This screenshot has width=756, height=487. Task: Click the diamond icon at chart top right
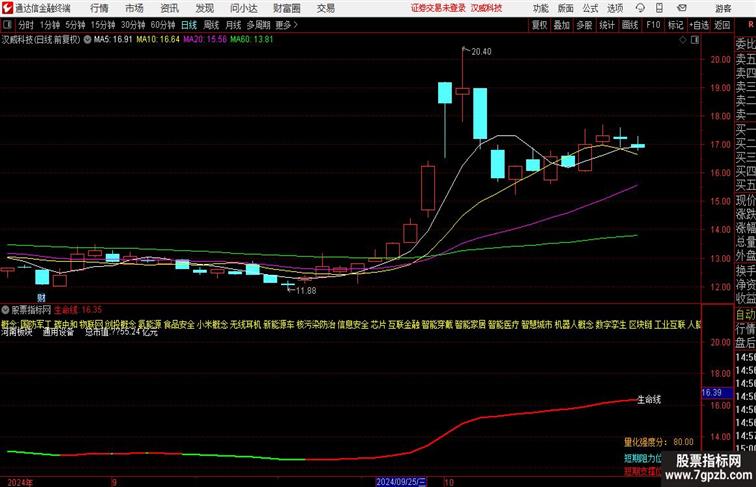click(683, 40)
